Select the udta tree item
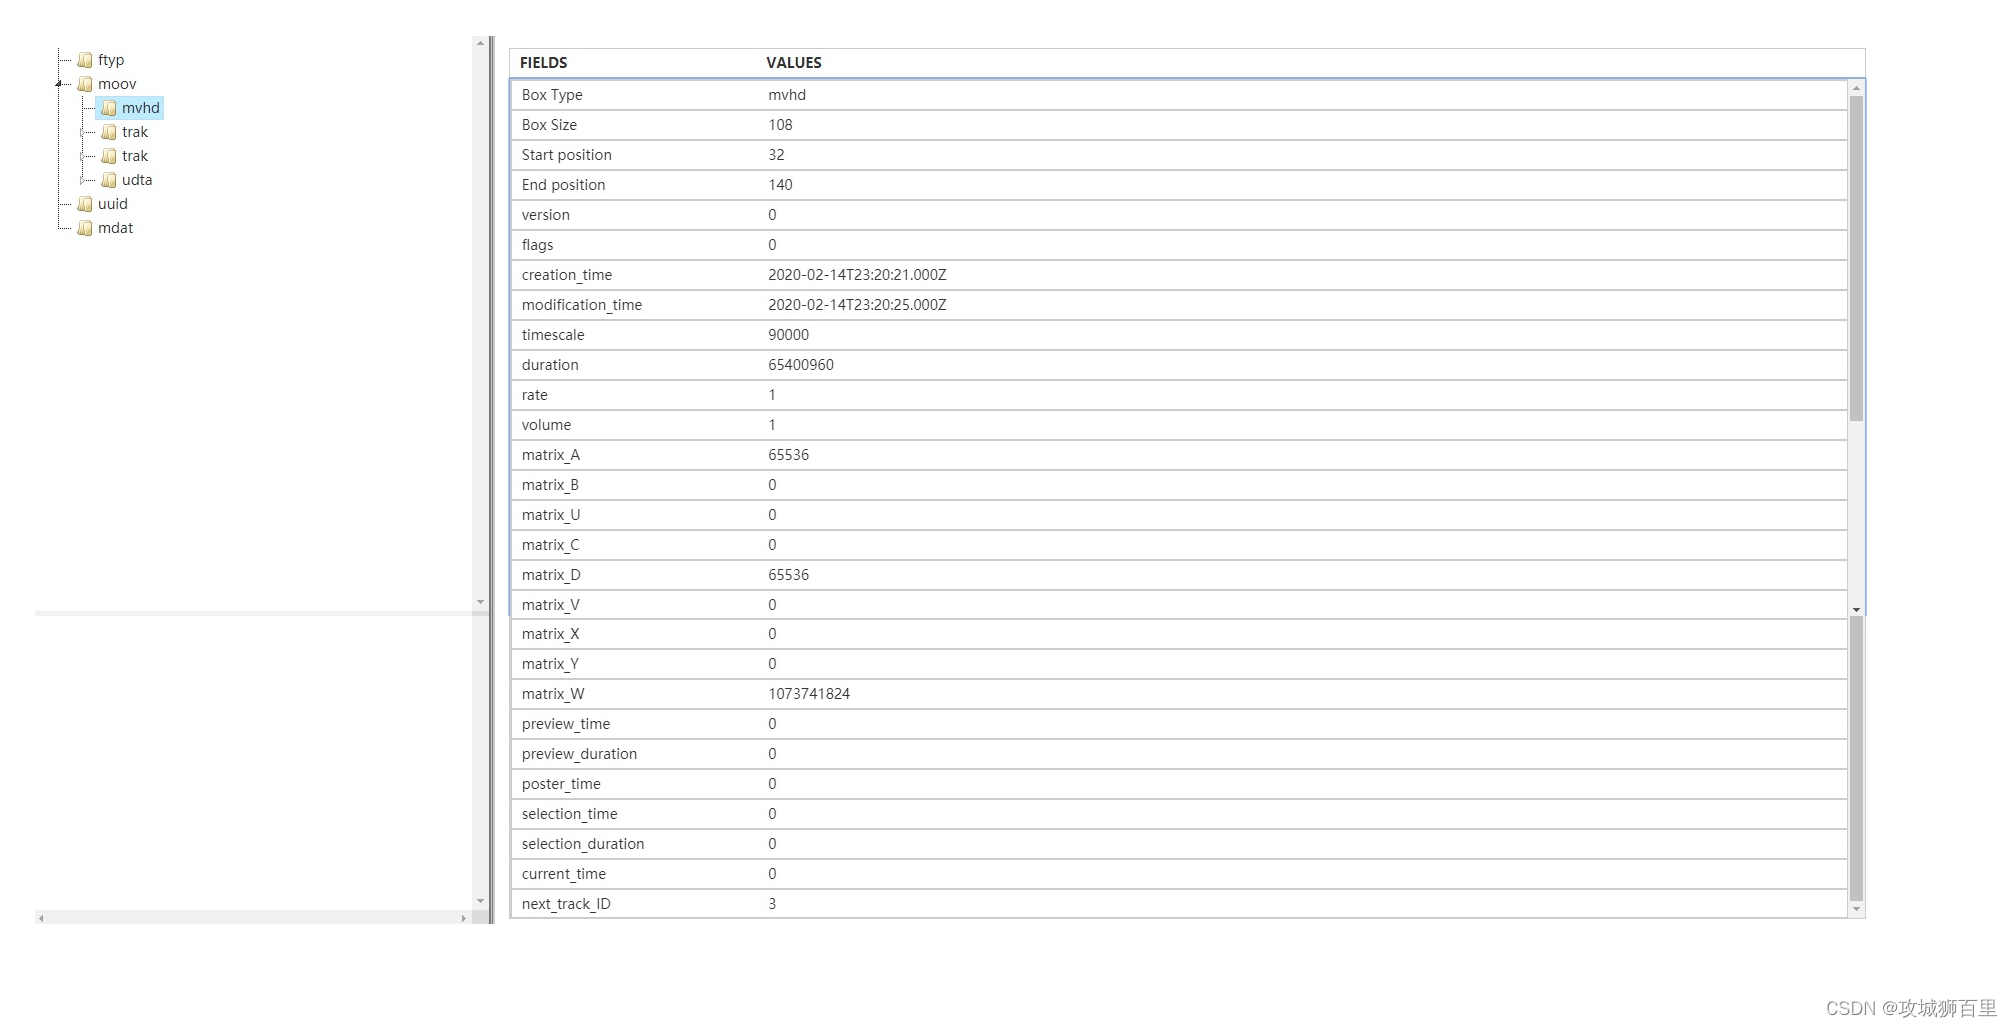Viewport: 2013px width, 1027px height. click(137, 180)
